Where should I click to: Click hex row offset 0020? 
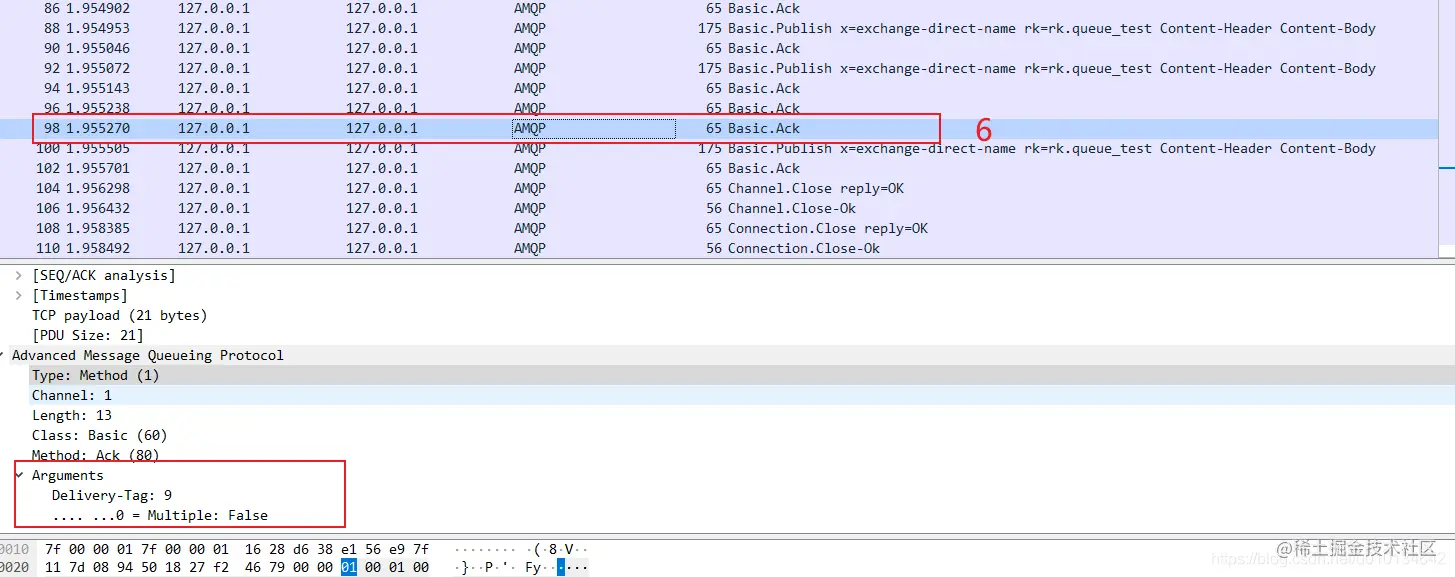point(14,567)
